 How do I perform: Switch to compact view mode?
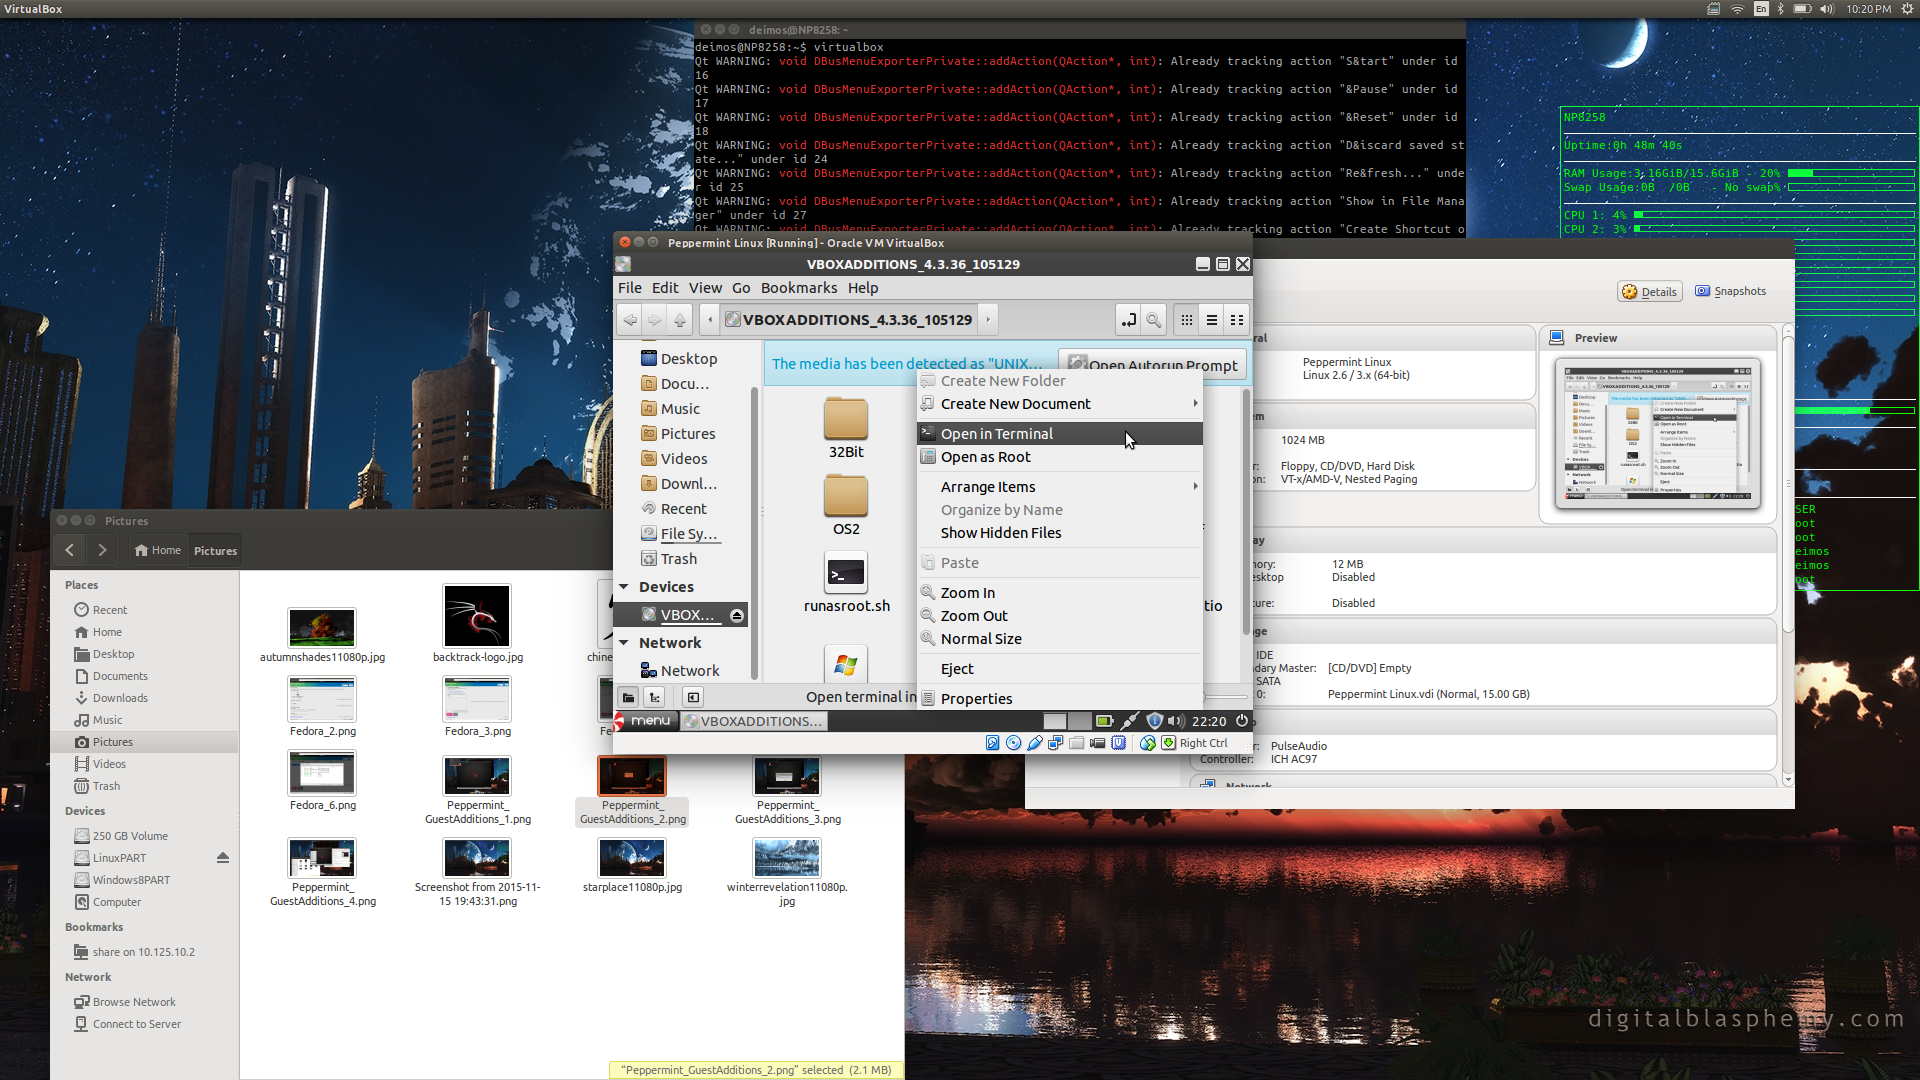1237,320
